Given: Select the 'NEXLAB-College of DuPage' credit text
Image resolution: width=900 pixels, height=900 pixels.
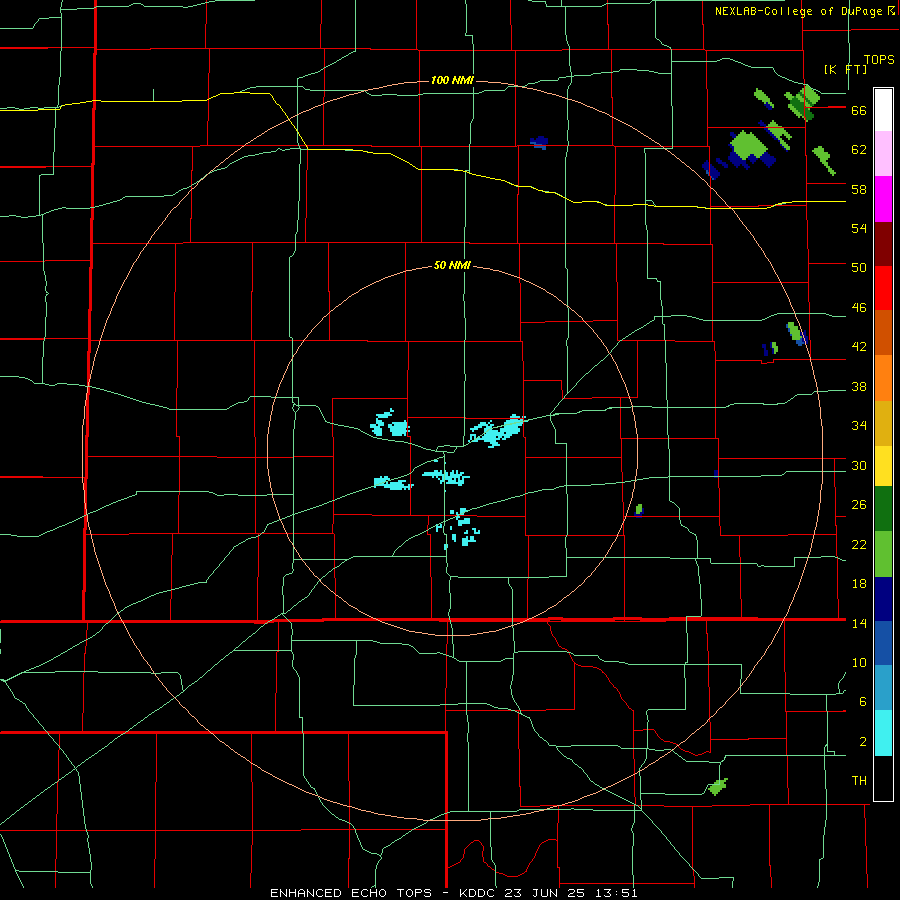Looking at the screenshot, I should pyautogui.click(x=798, y=11).
